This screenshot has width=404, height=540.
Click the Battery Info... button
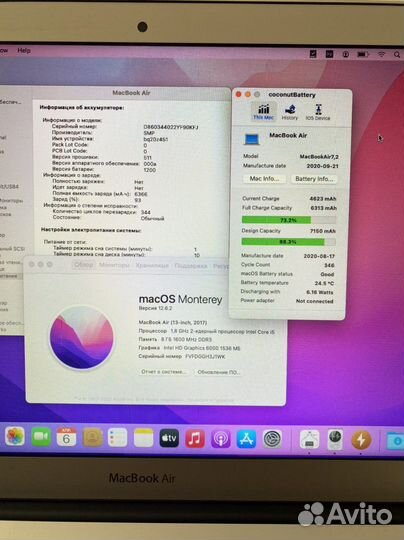click(314, 179)
